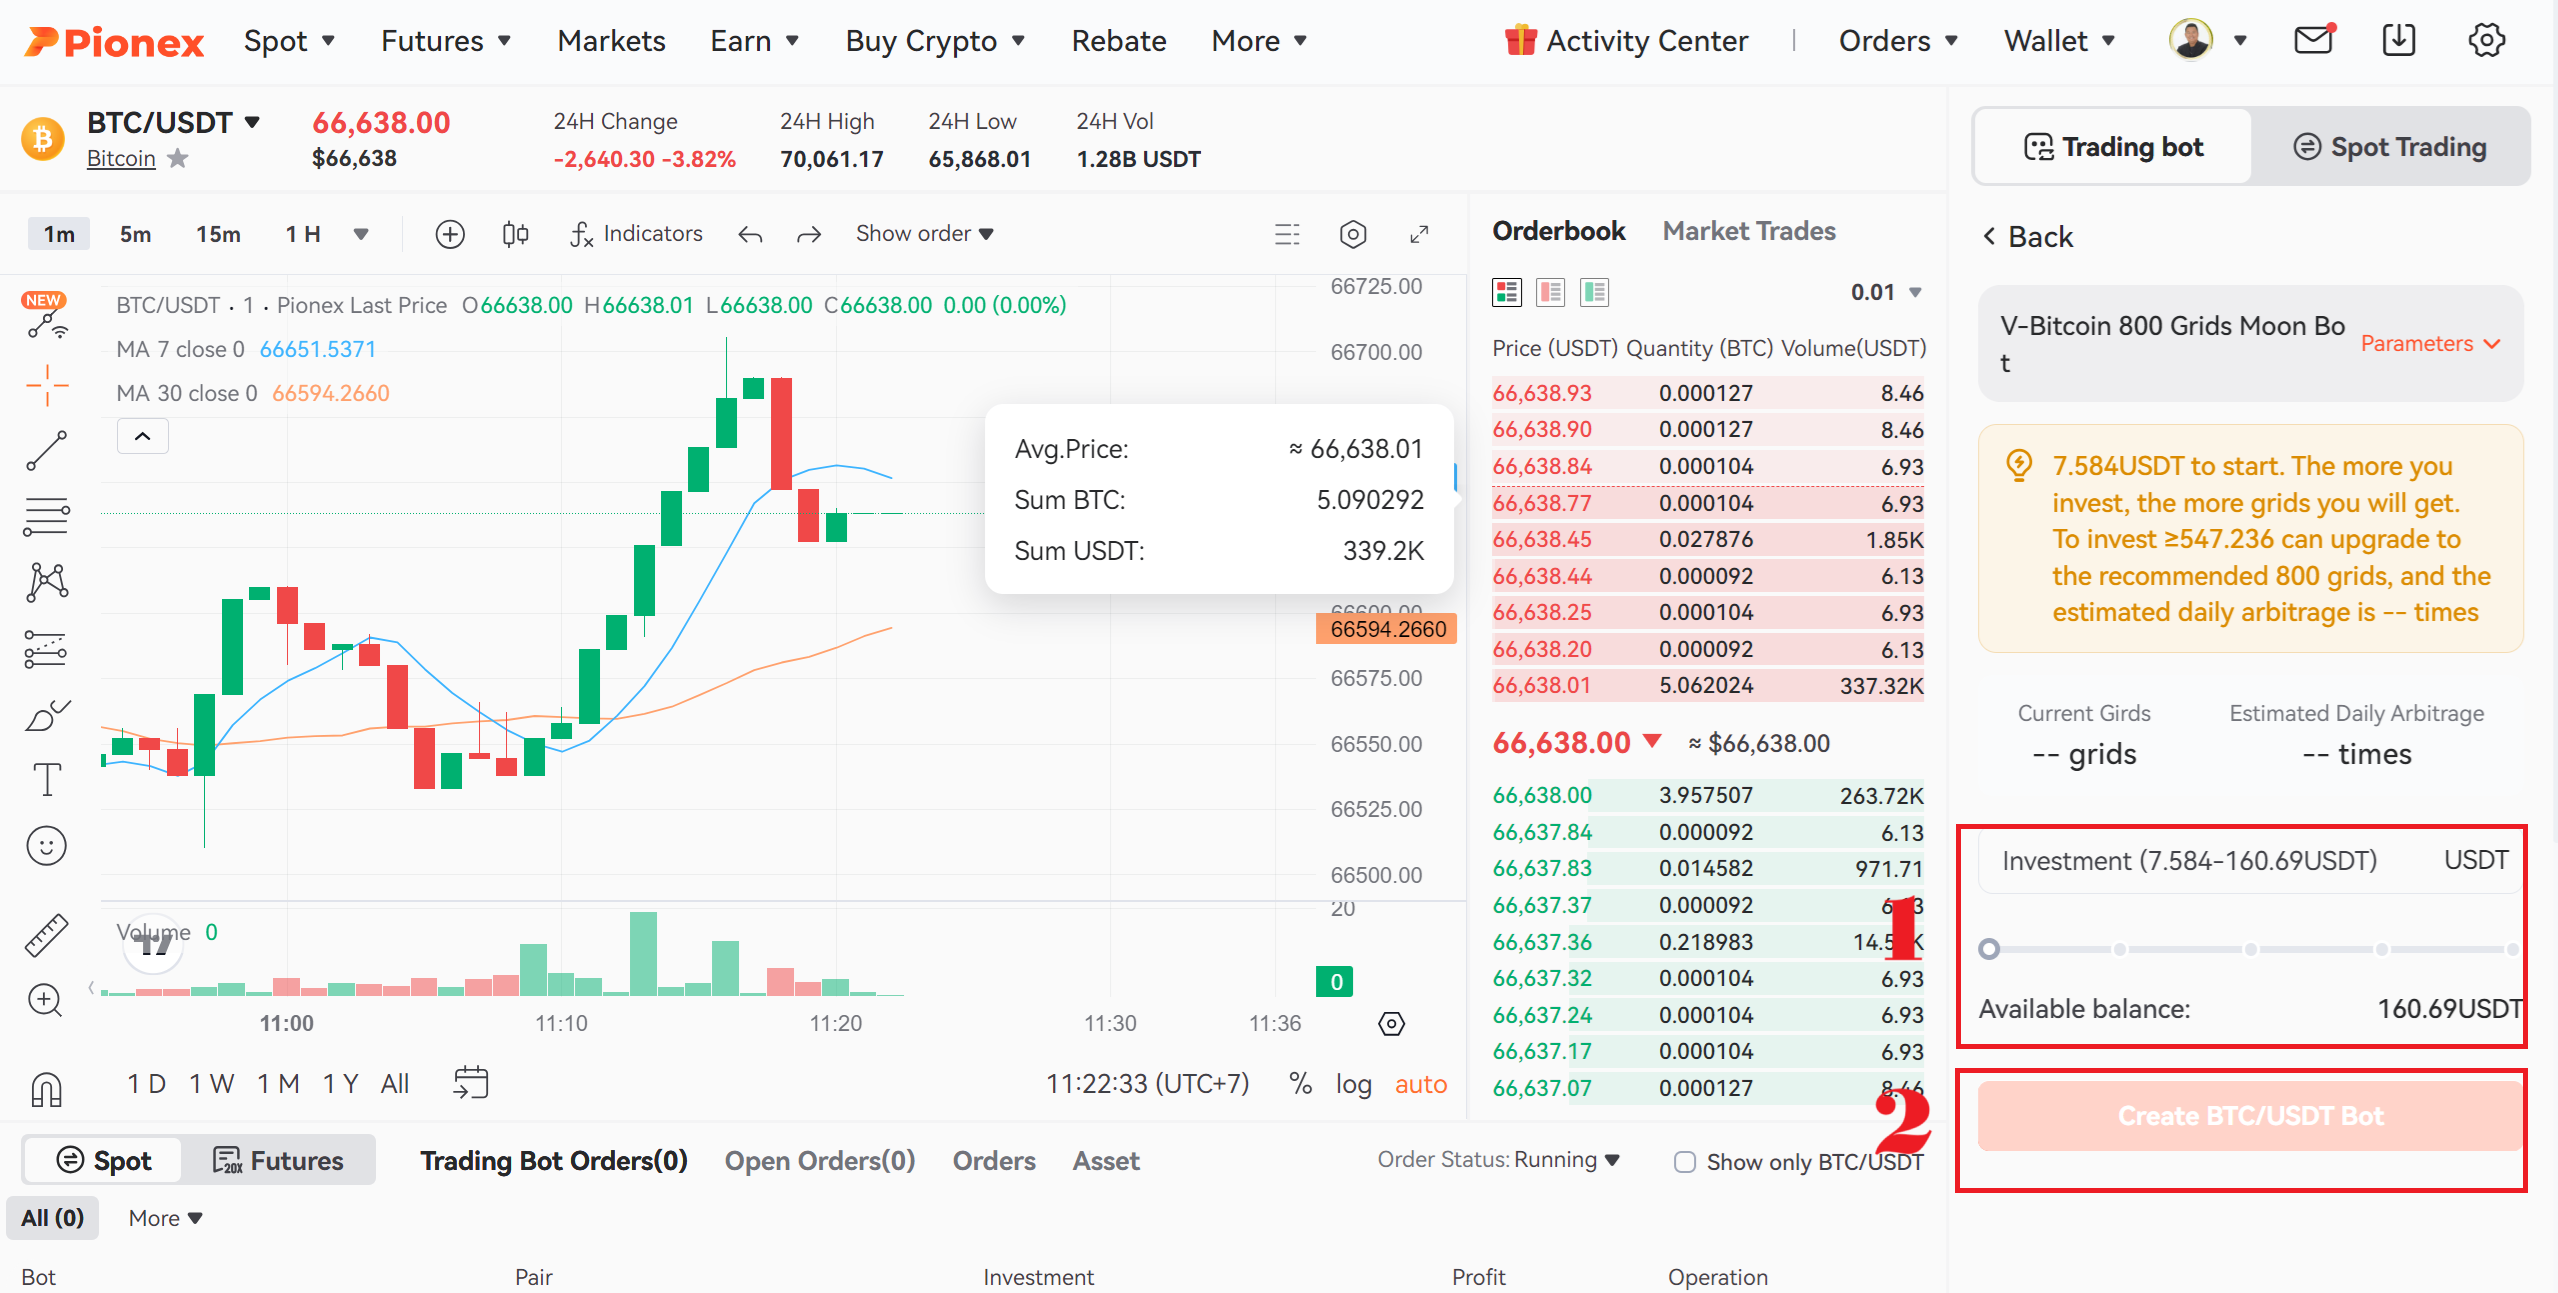Click the Investment amount input field
This screenshot has width=2558, height=1293.
pyautogui.click(x=2250, y=861)
